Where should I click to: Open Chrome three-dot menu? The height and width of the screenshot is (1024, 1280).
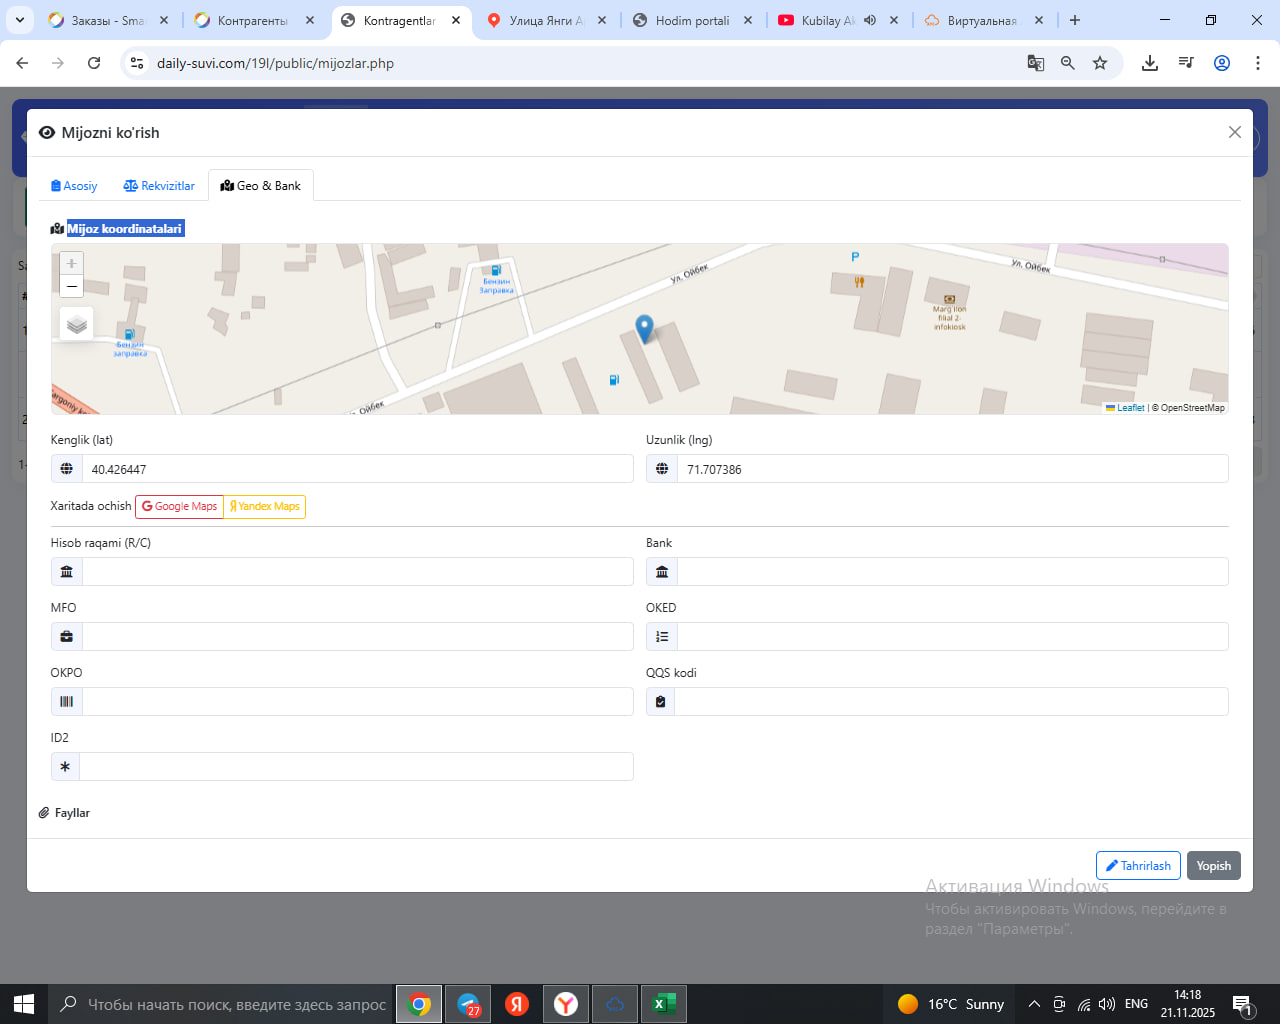click(x=1257, y=63)
